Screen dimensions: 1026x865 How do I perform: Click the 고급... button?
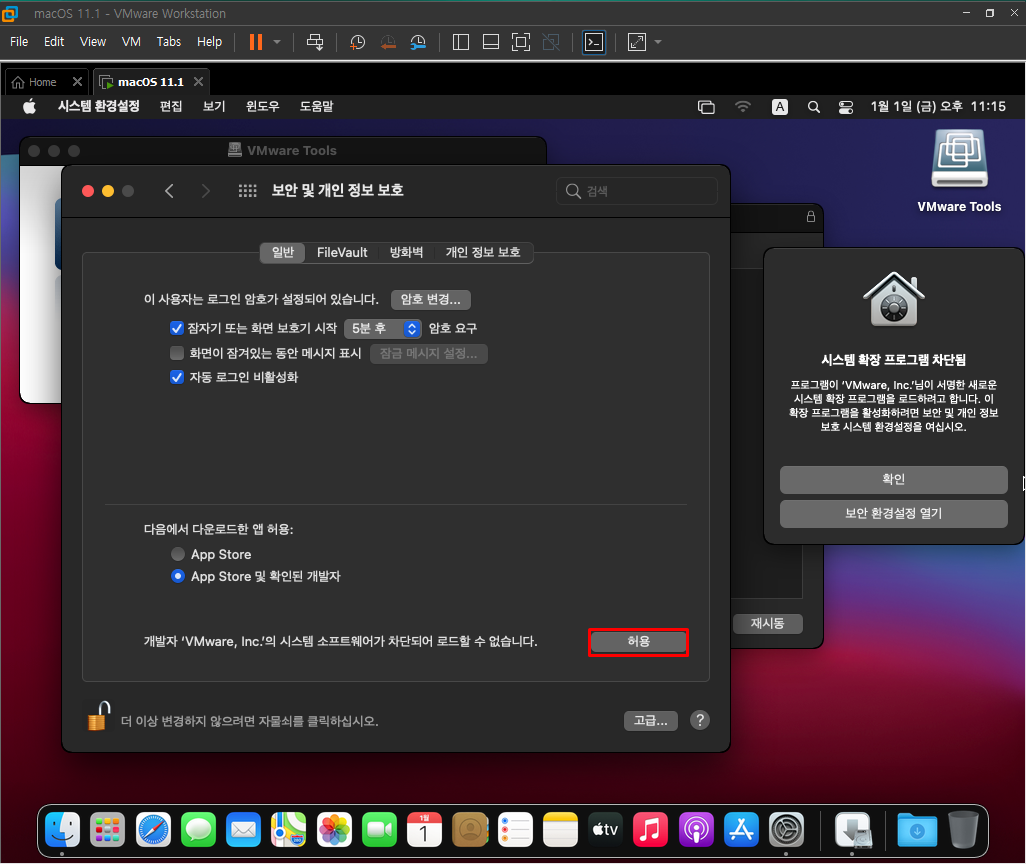(x=650, y=720)
